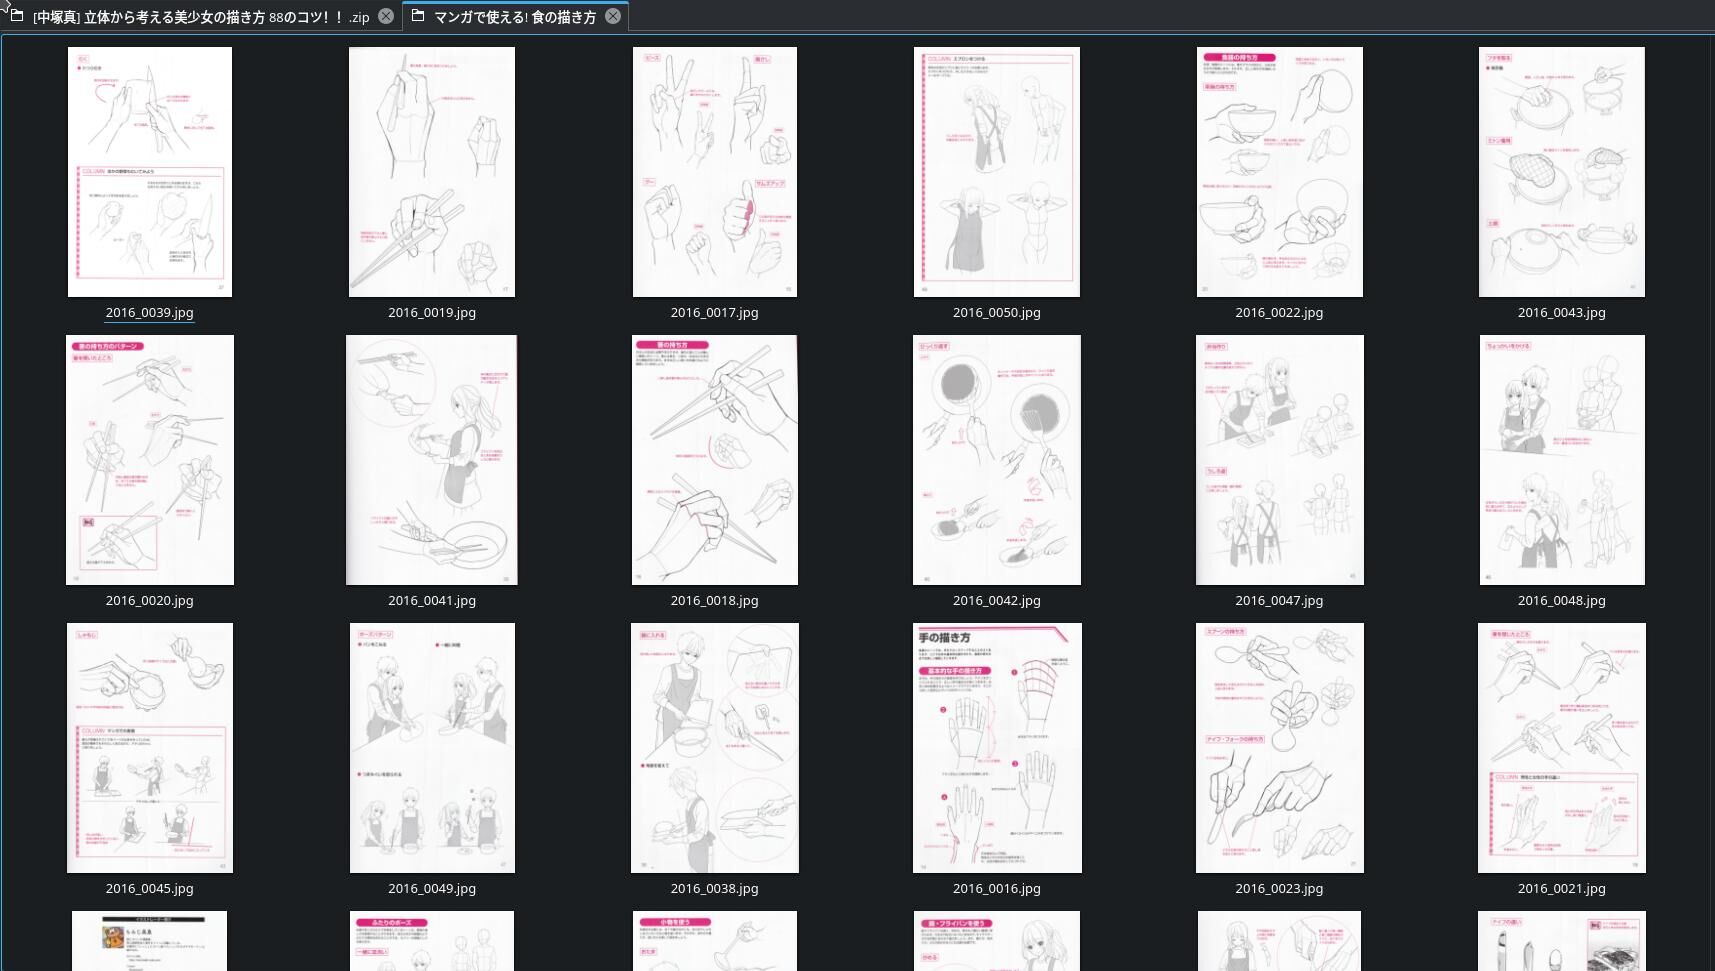Choose the 2016_0020.jpg thumbnail
This screenshot has height=971, width=1715.
coord(150,460)
